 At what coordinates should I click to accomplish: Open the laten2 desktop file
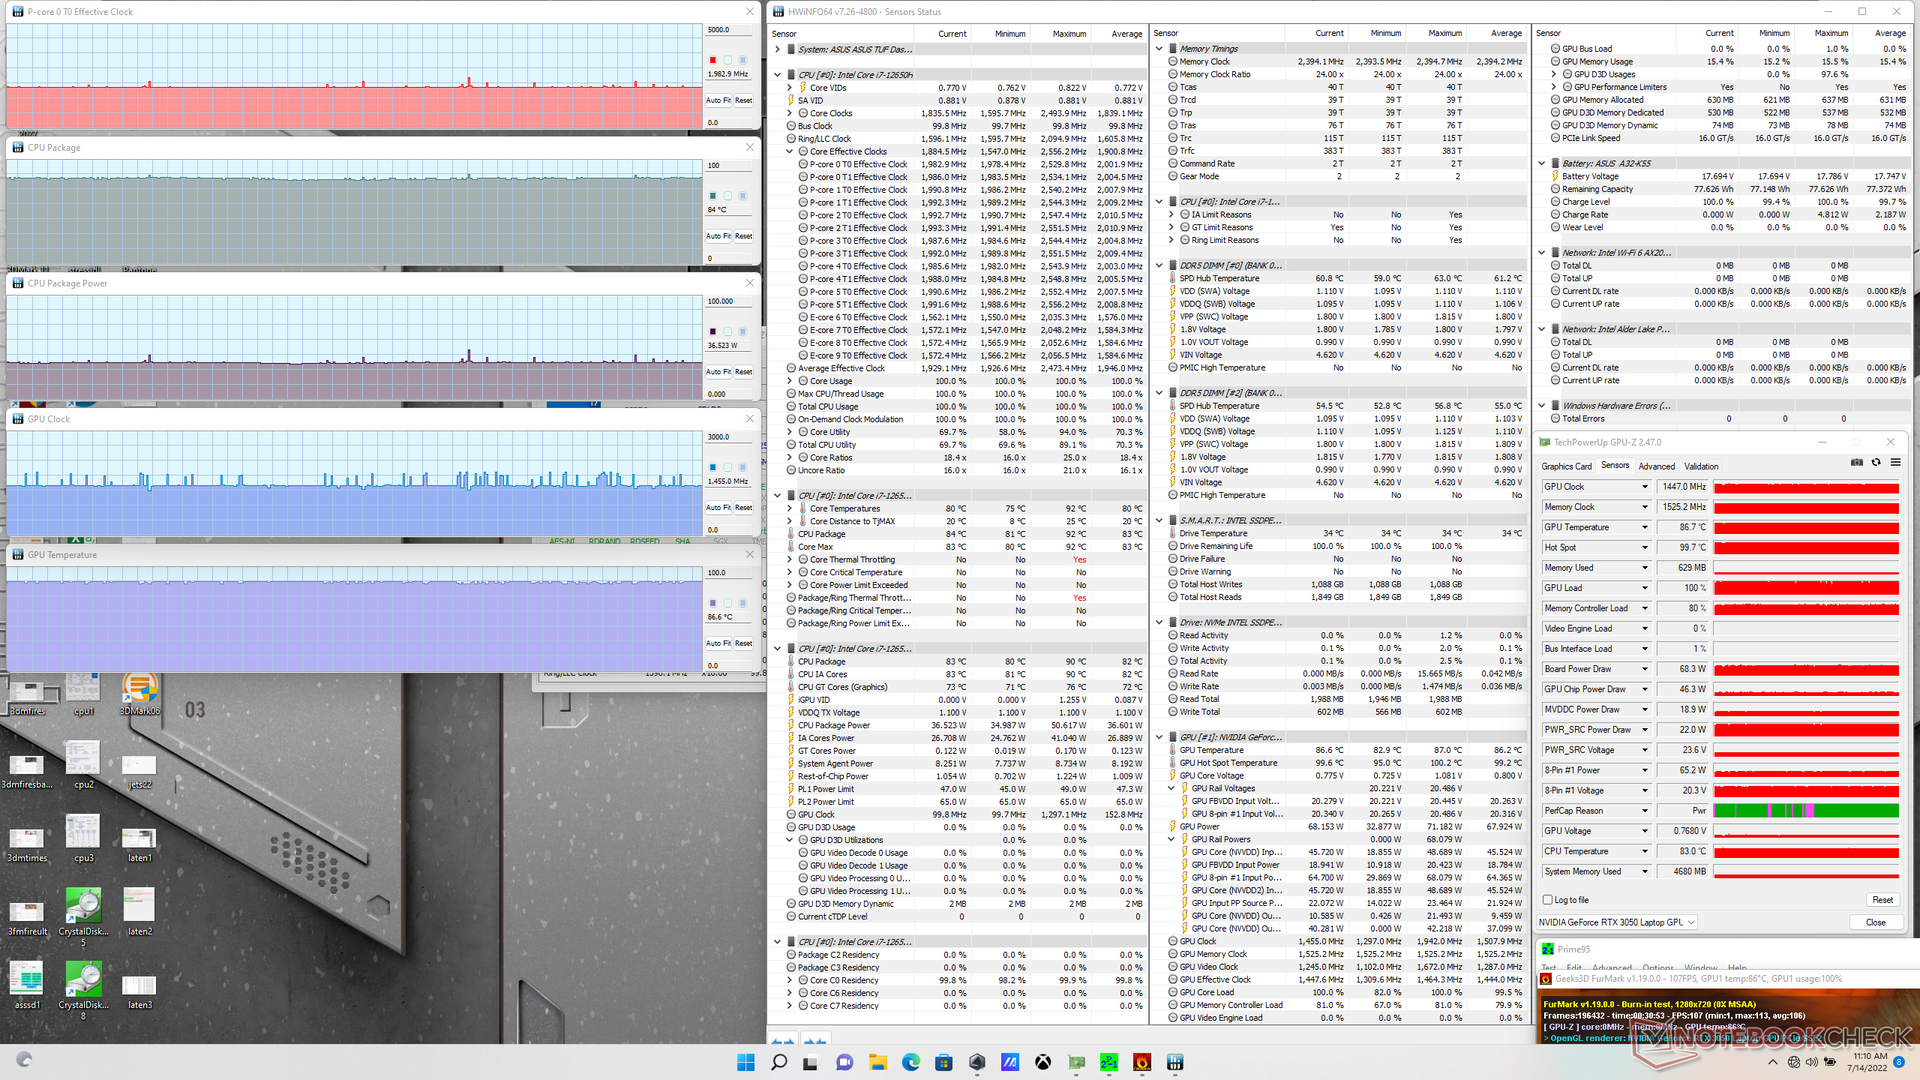point(140,911)
